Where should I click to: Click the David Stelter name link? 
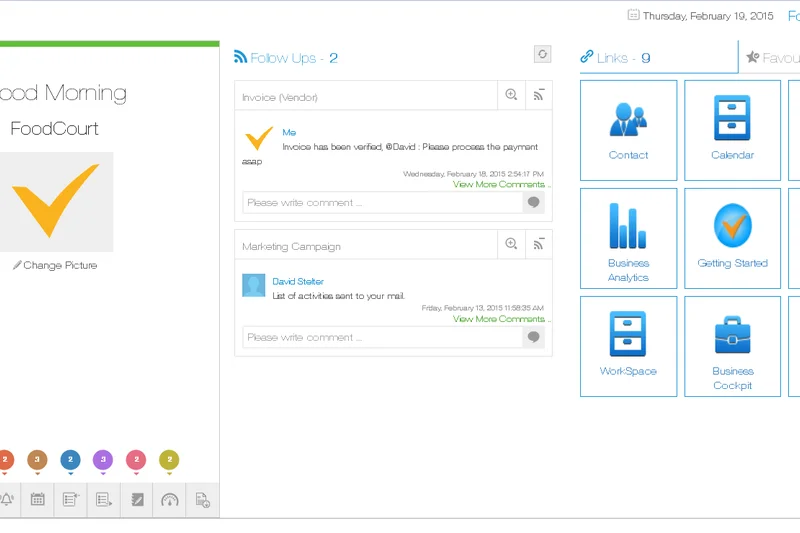coord(298,282)
